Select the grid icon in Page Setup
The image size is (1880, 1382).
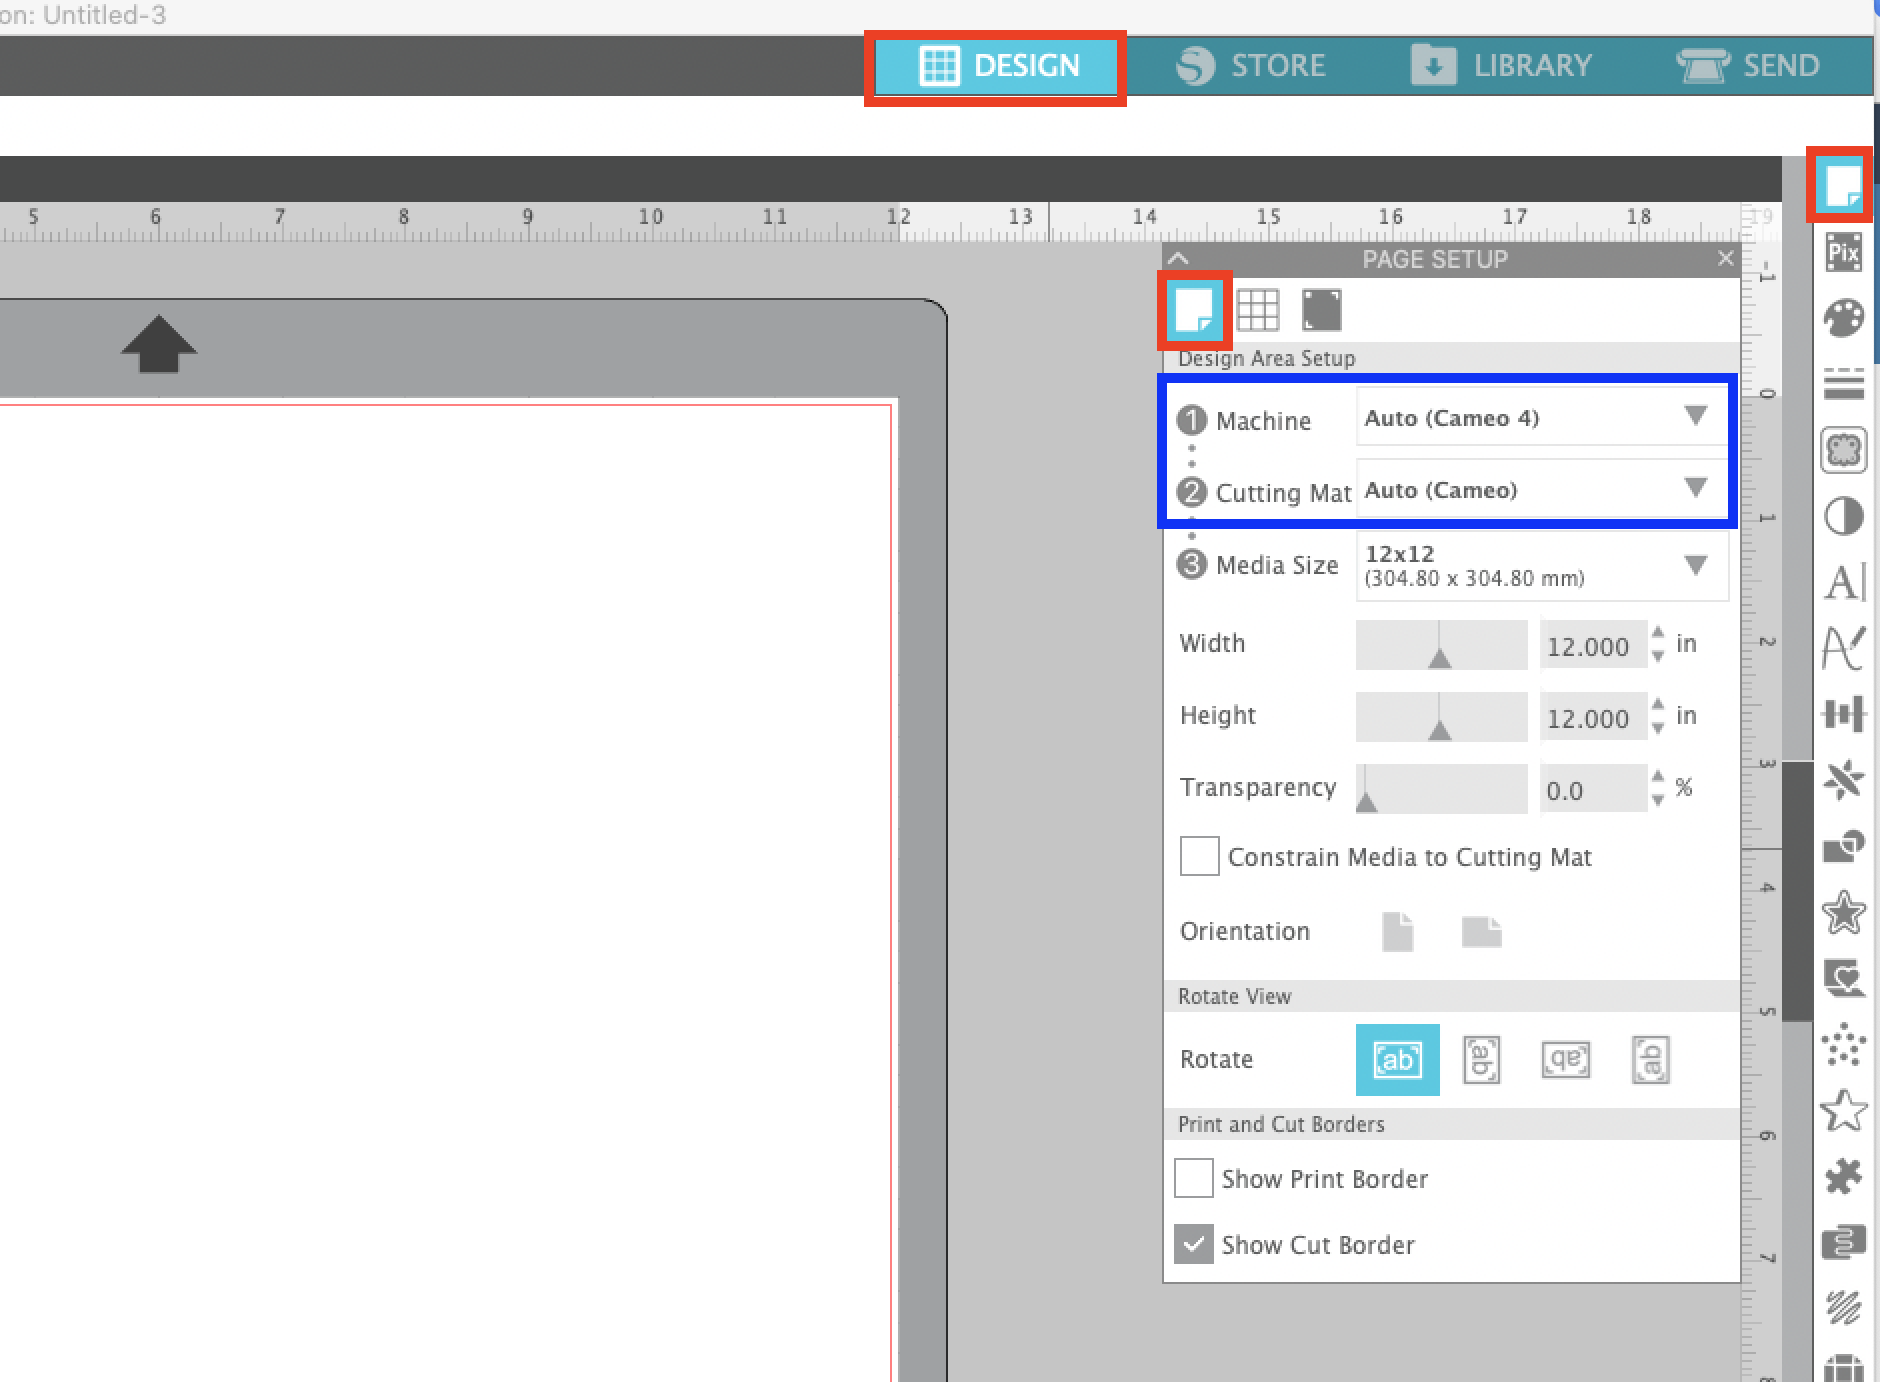(x=1259, y=310)
